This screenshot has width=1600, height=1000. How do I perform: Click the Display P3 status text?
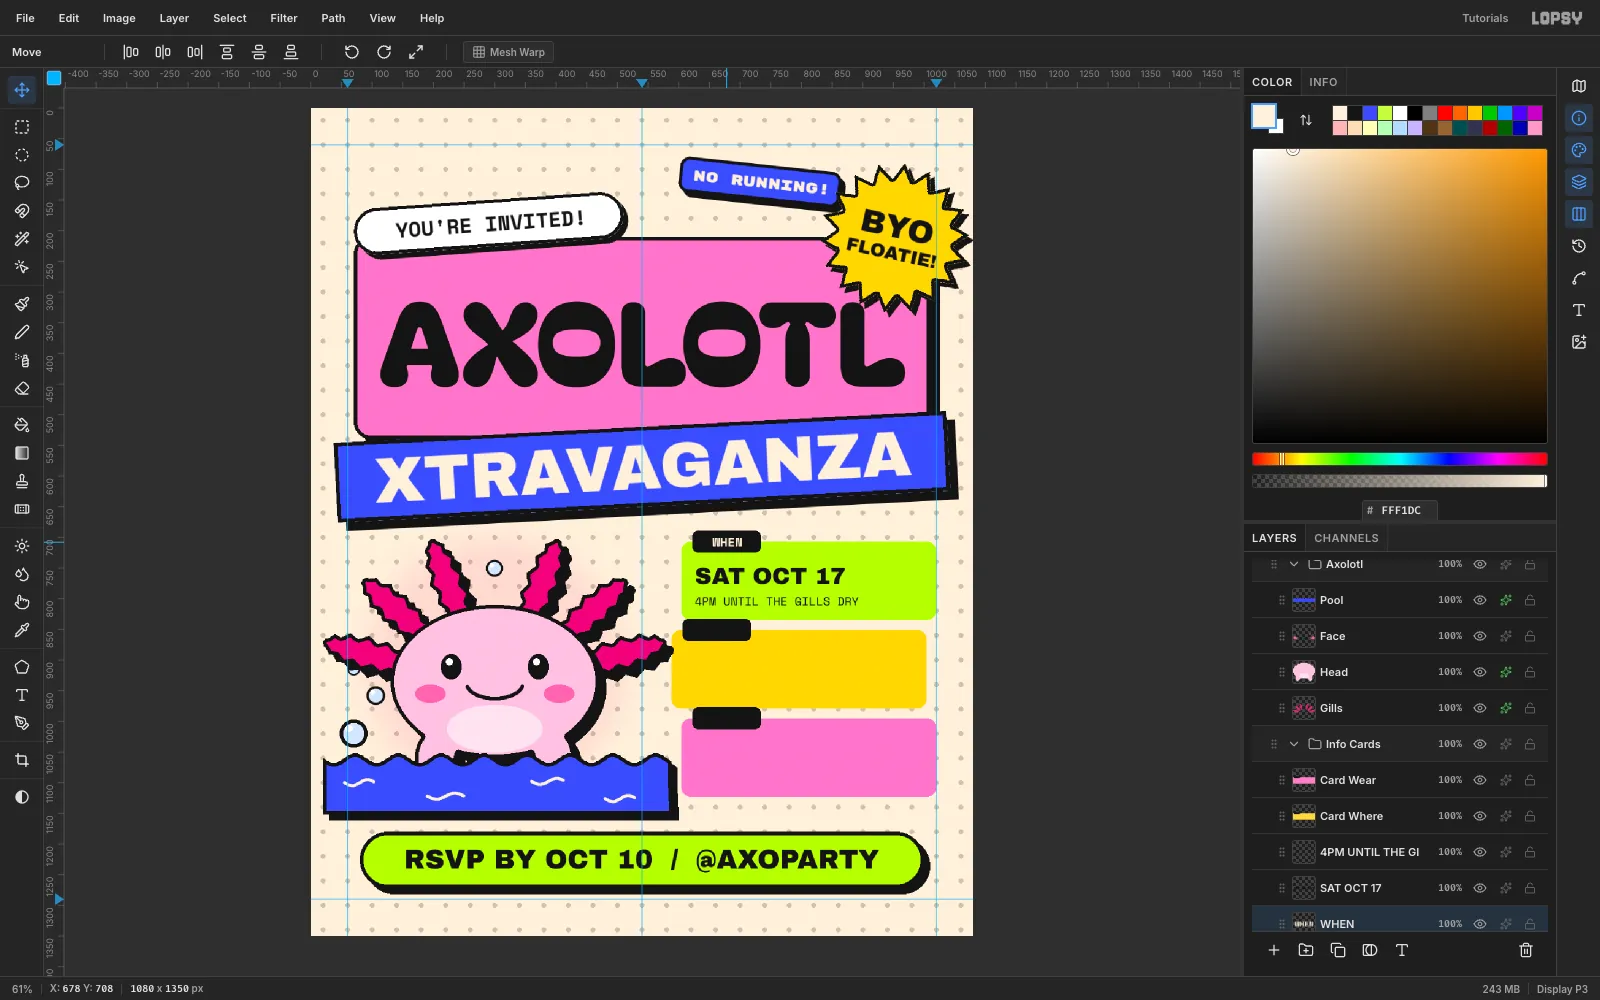click(1562, 989)
